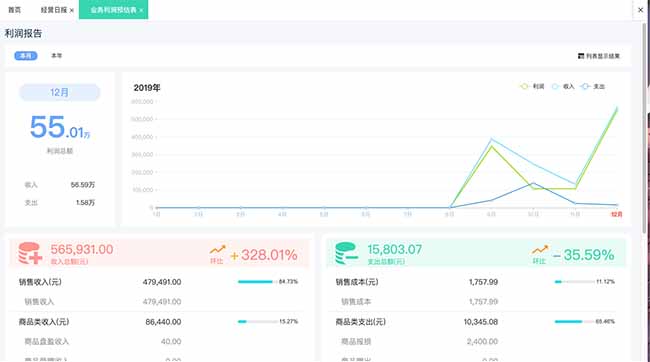
Task: Select the 本月 period pill
Action: 26,56
